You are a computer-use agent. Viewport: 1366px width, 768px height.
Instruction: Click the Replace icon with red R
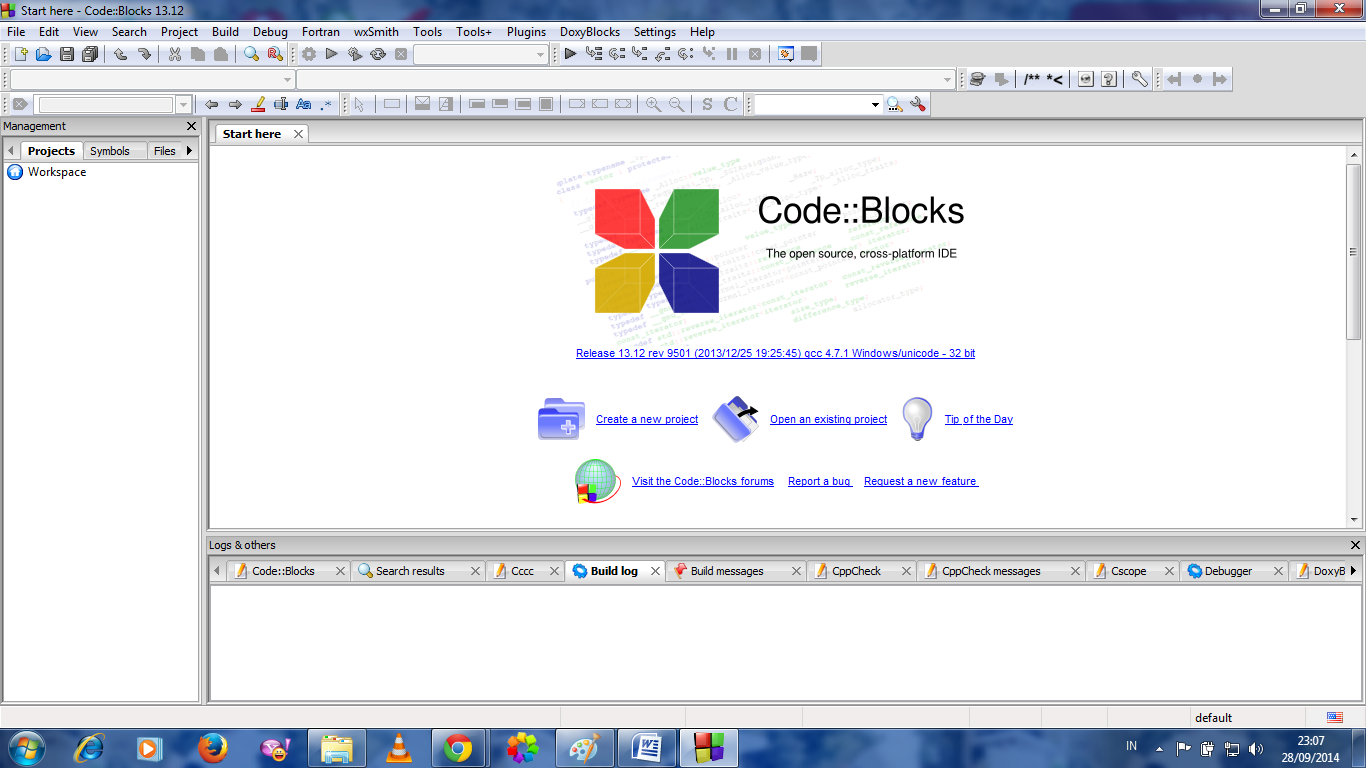pos(275,54)
